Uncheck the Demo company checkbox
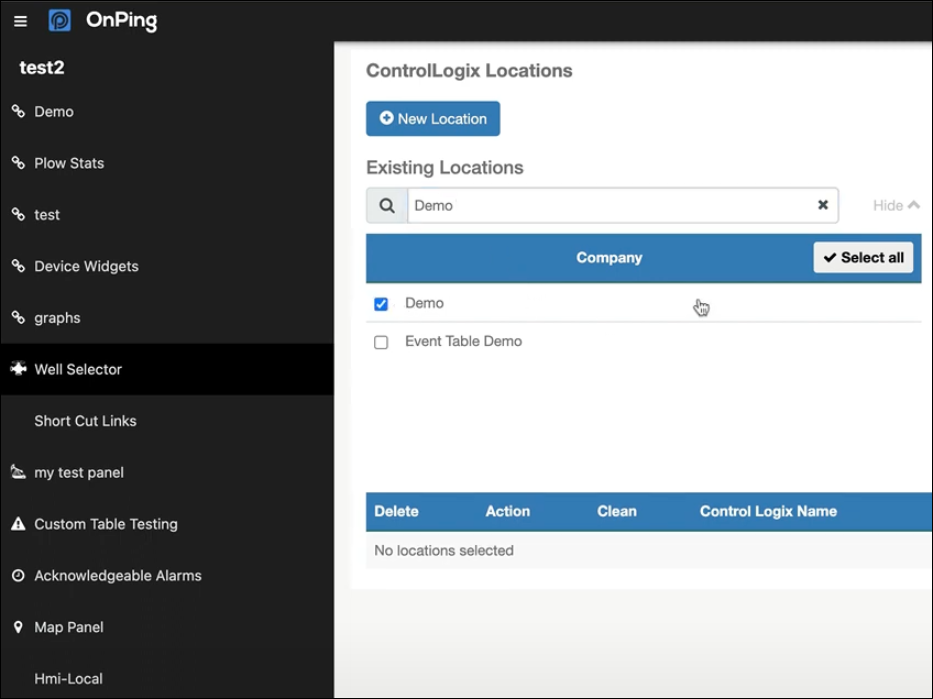 (381, 304)
